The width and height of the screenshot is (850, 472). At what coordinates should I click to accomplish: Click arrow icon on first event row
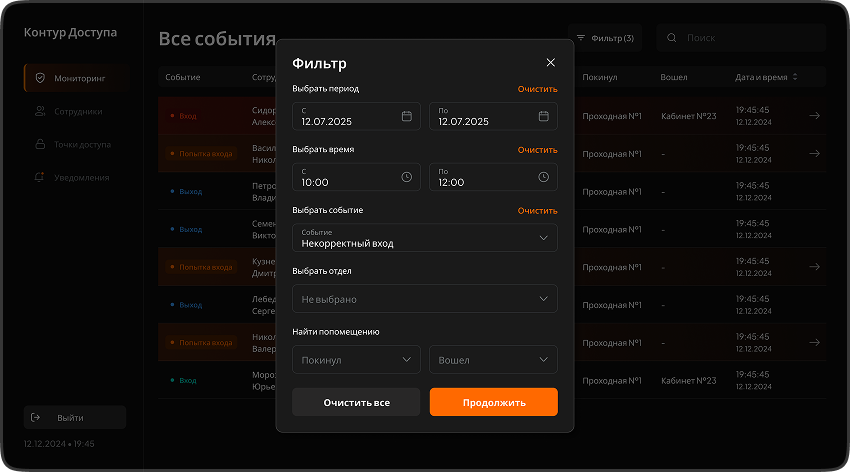point(814,116)
